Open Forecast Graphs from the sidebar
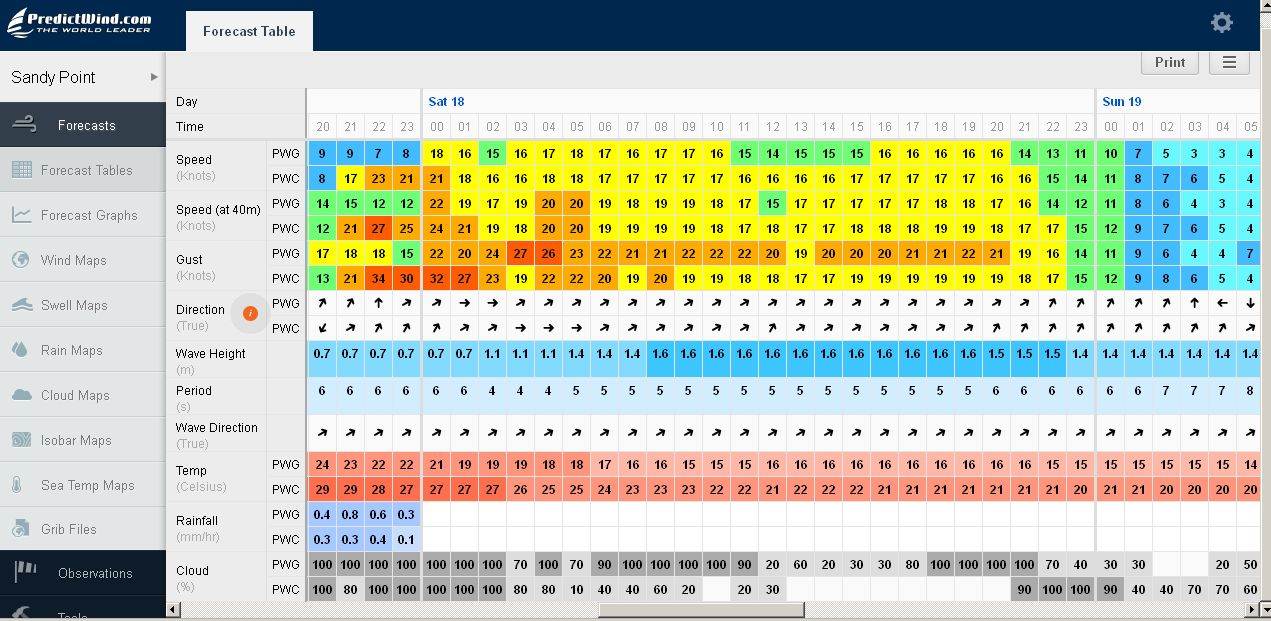Screen dimensions: 1271x621 click(x=88, y=215)
